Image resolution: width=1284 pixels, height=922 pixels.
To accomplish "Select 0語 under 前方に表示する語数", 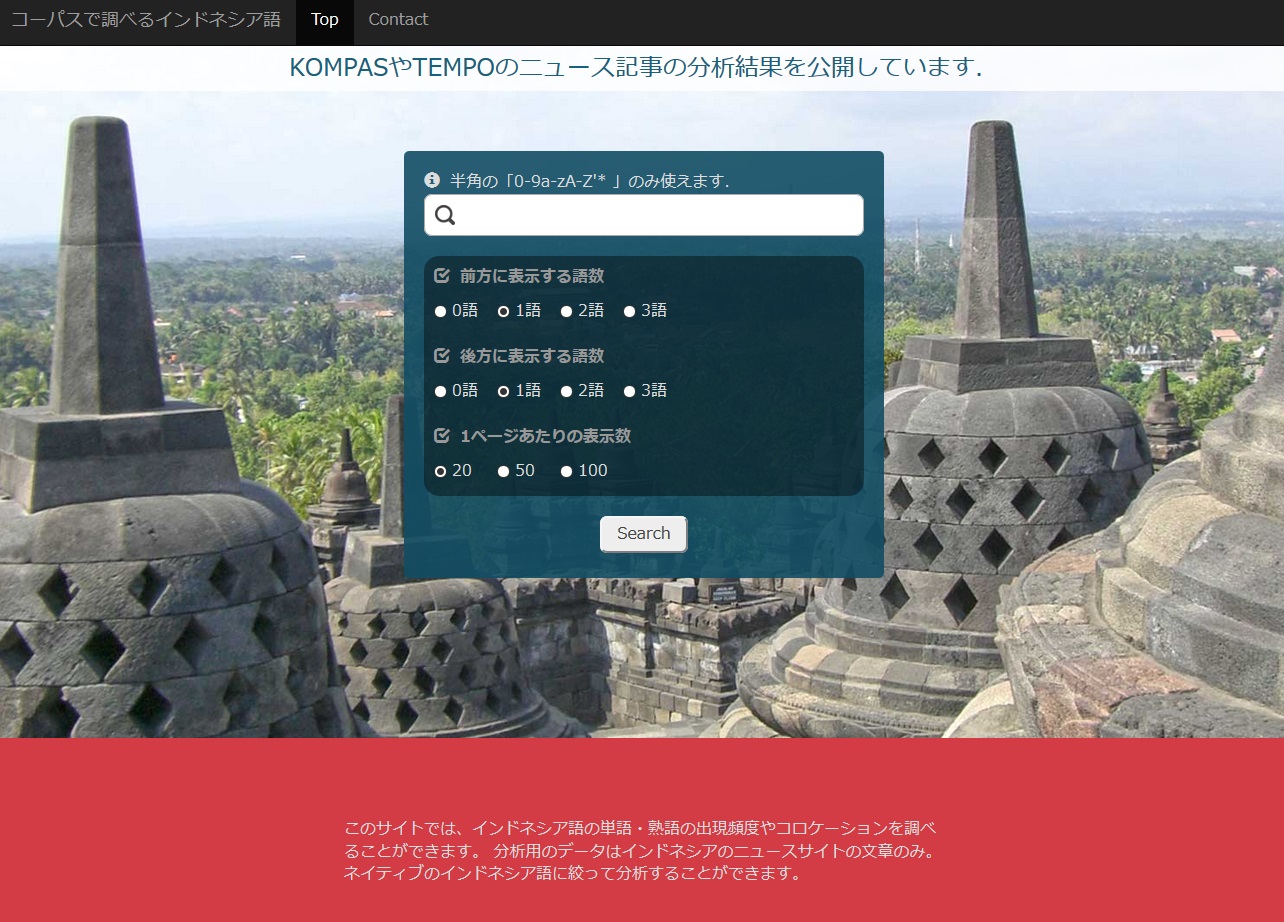I will click(440, 311).
